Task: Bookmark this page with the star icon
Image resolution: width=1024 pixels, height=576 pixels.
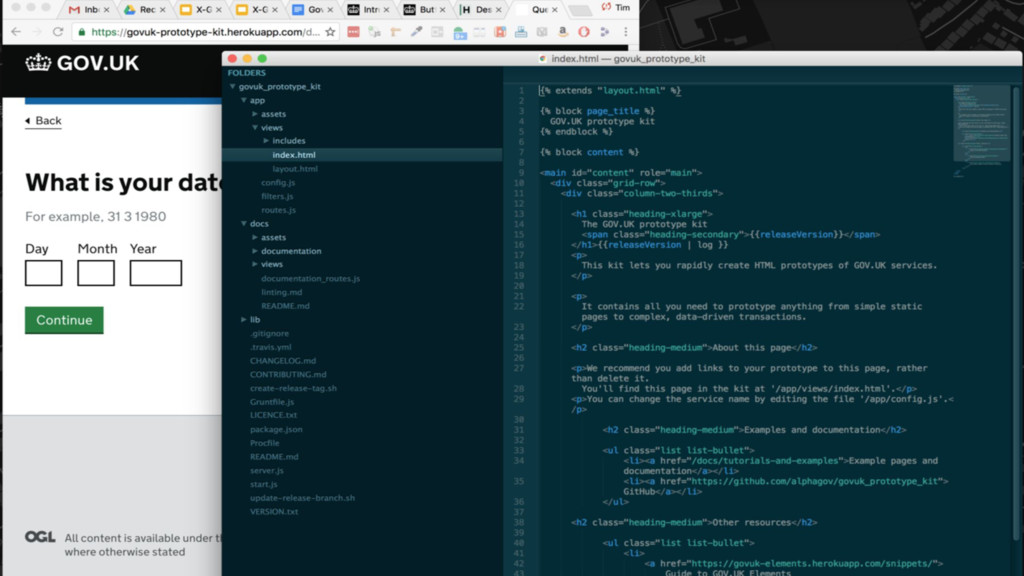Action: [330, 31]
